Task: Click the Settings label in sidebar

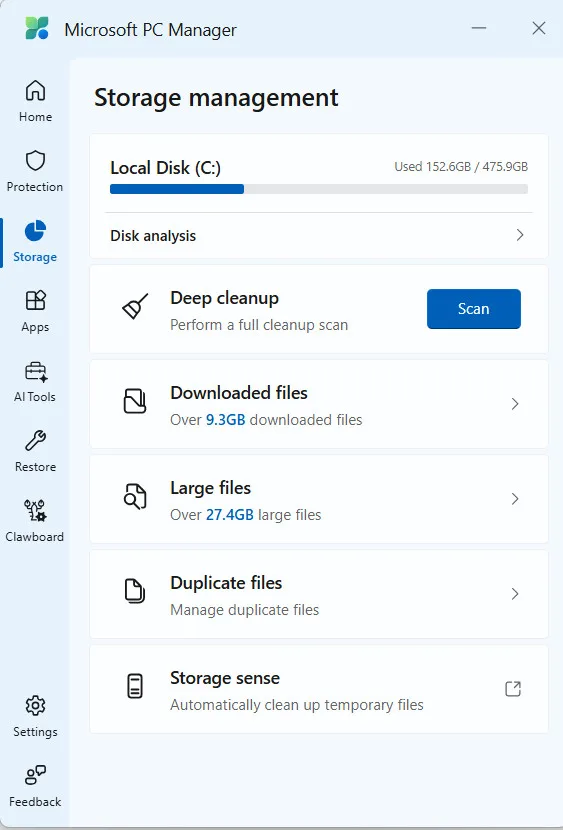Action: (35, 732)
